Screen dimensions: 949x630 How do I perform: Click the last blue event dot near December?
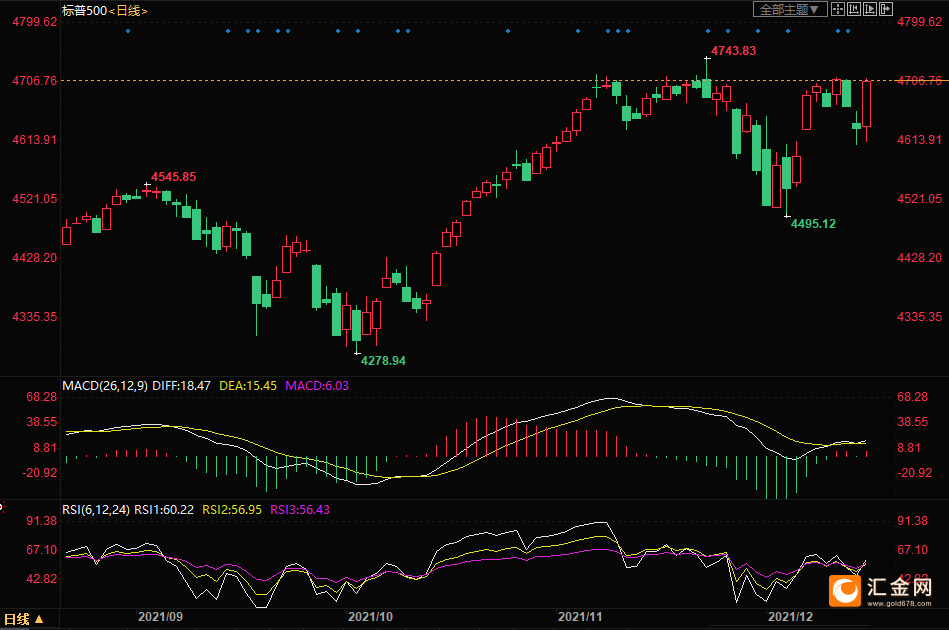[848, 31]
